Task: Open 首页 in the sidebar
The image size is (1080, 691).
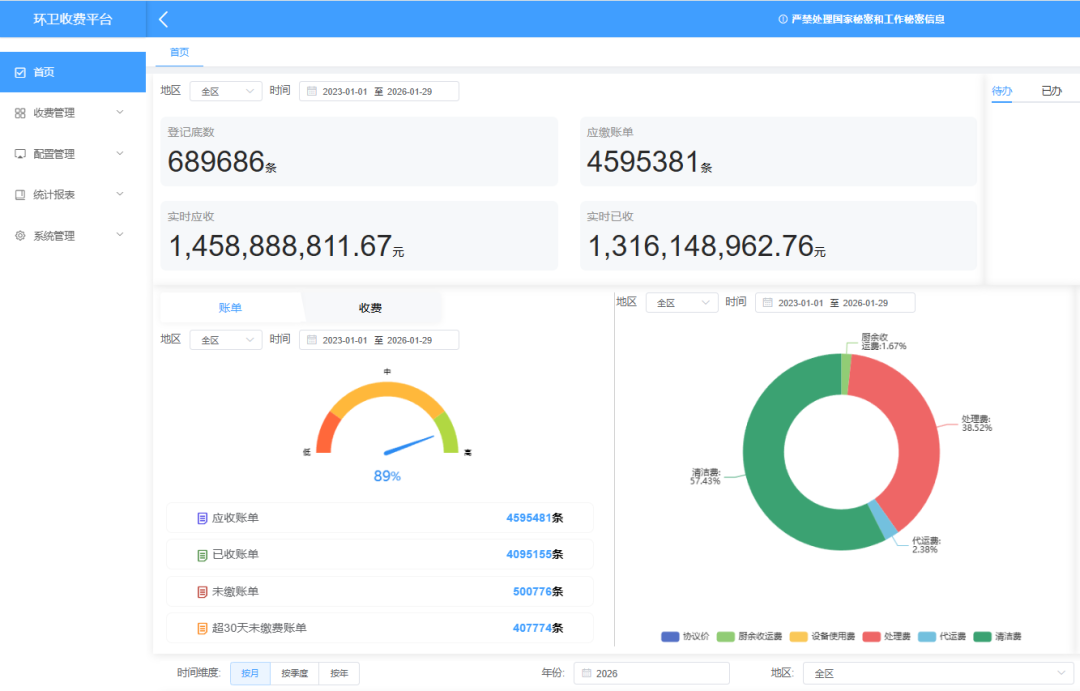Action: pyautogui.click(x=73, y=72)
